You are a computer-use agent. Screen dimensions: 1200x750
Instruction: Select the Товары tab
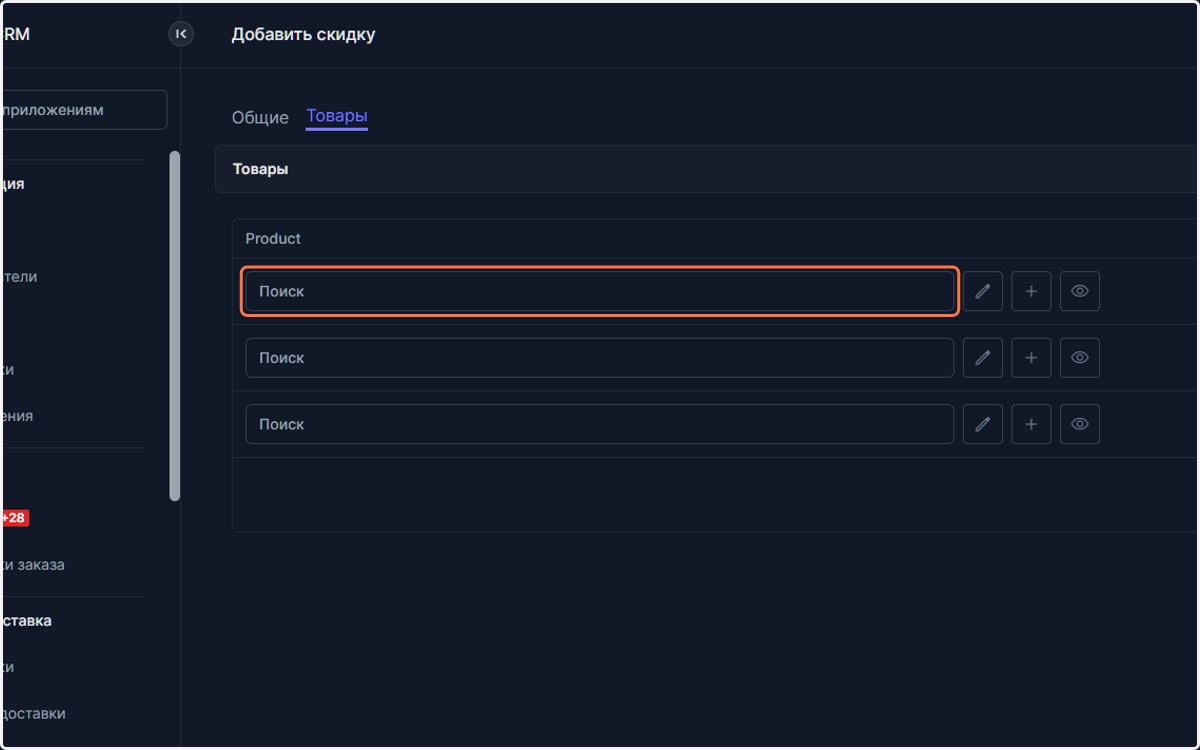point(337,116)
